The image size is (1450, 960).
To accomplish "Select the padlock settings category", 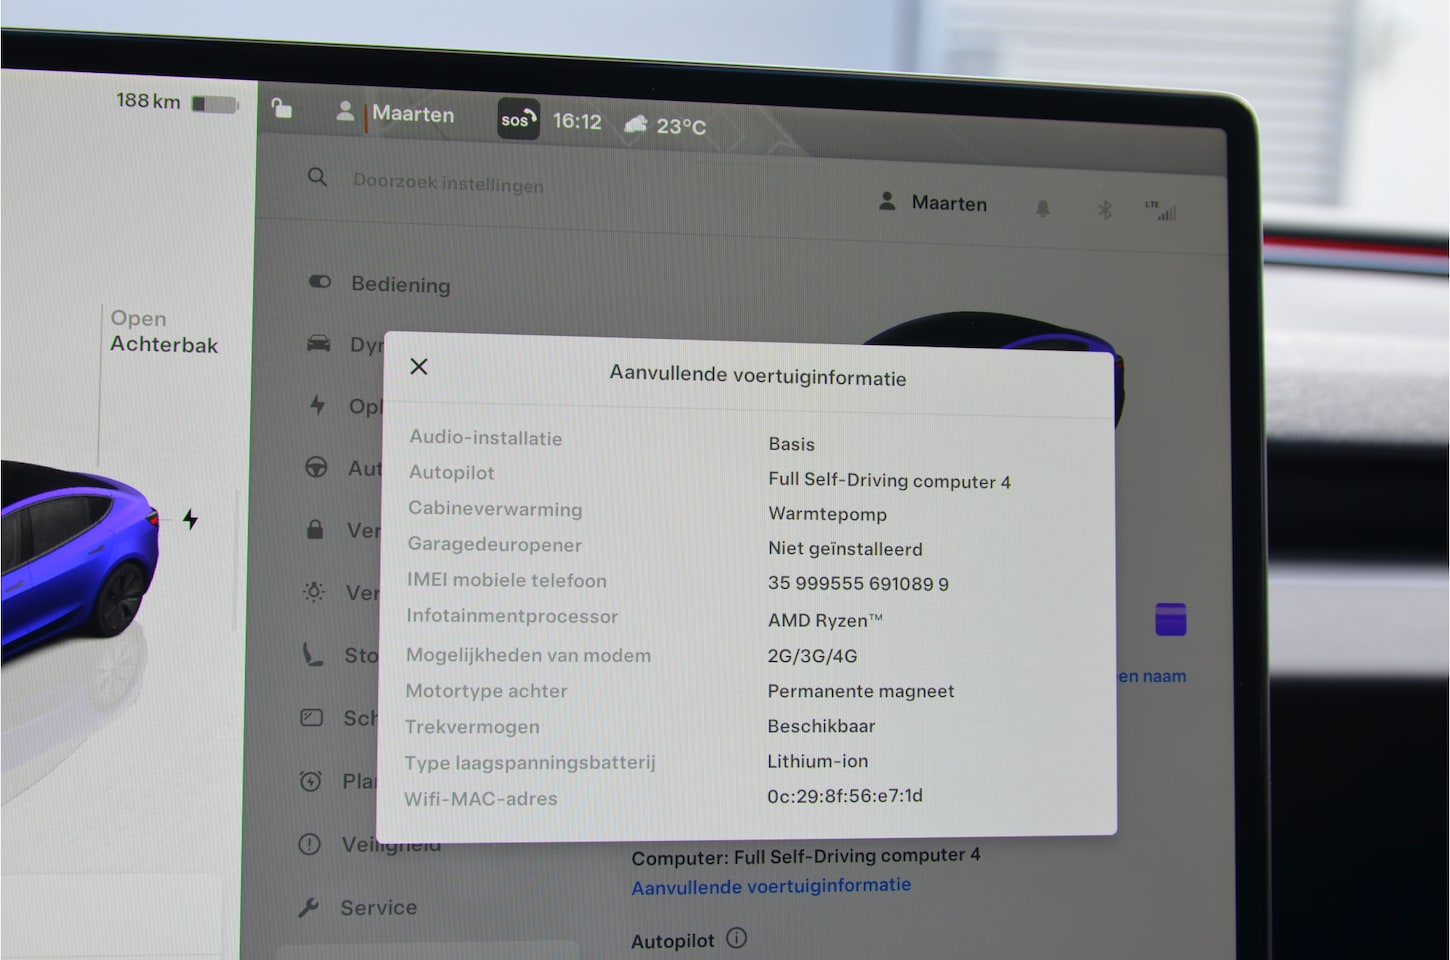I will (315, 529).
